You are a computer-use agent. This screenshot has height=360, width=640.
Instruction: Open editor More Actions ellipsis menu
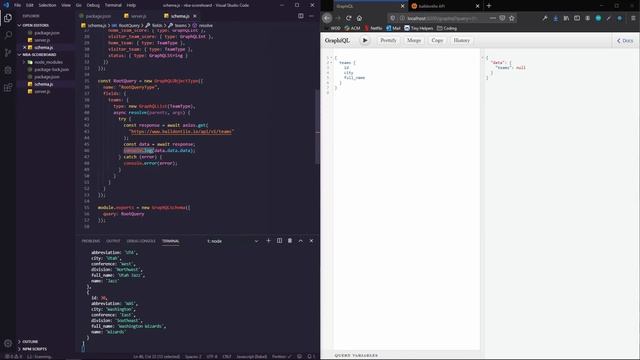click(x=311, y=16)
